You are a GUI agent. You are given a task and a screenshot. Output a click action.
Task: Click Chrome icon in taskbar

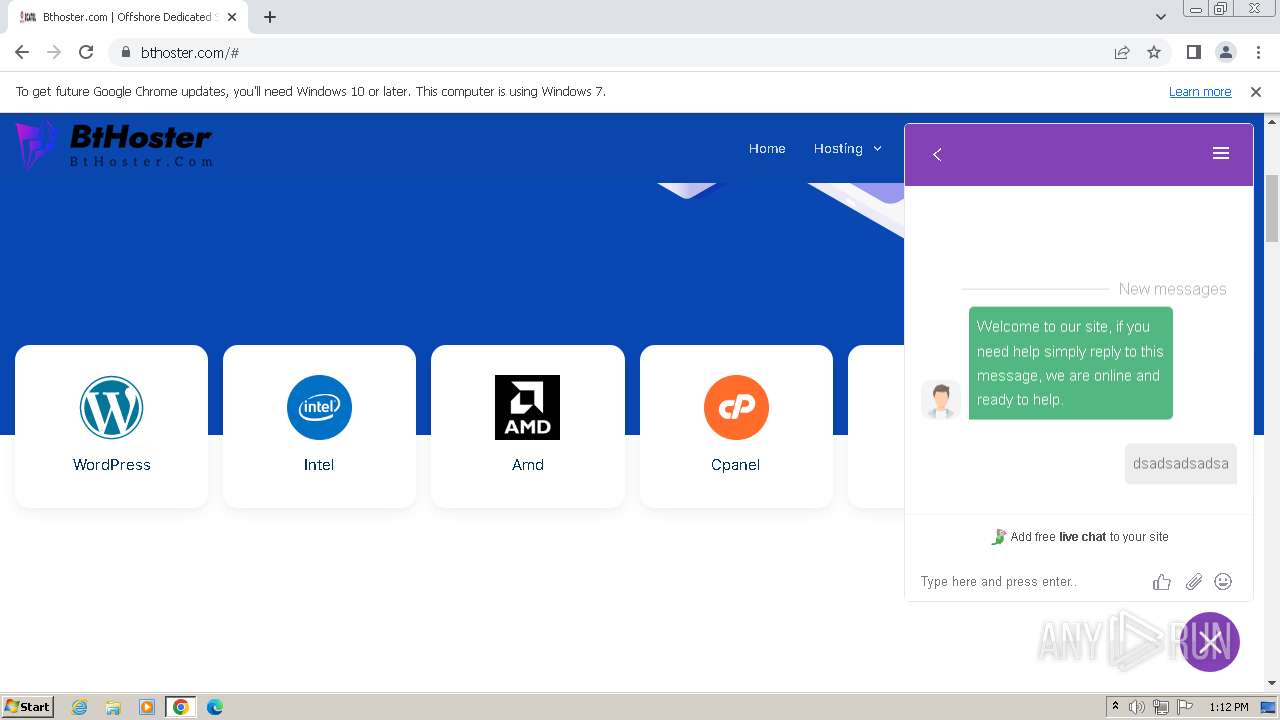pos(181,707)
